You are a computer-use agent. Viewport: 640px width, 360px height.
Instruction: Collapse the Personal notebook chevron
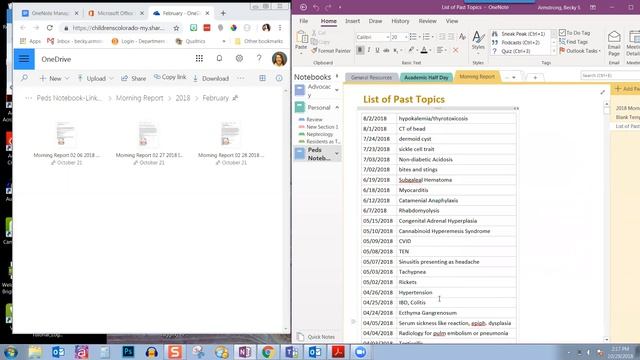(x=337, y=107)
